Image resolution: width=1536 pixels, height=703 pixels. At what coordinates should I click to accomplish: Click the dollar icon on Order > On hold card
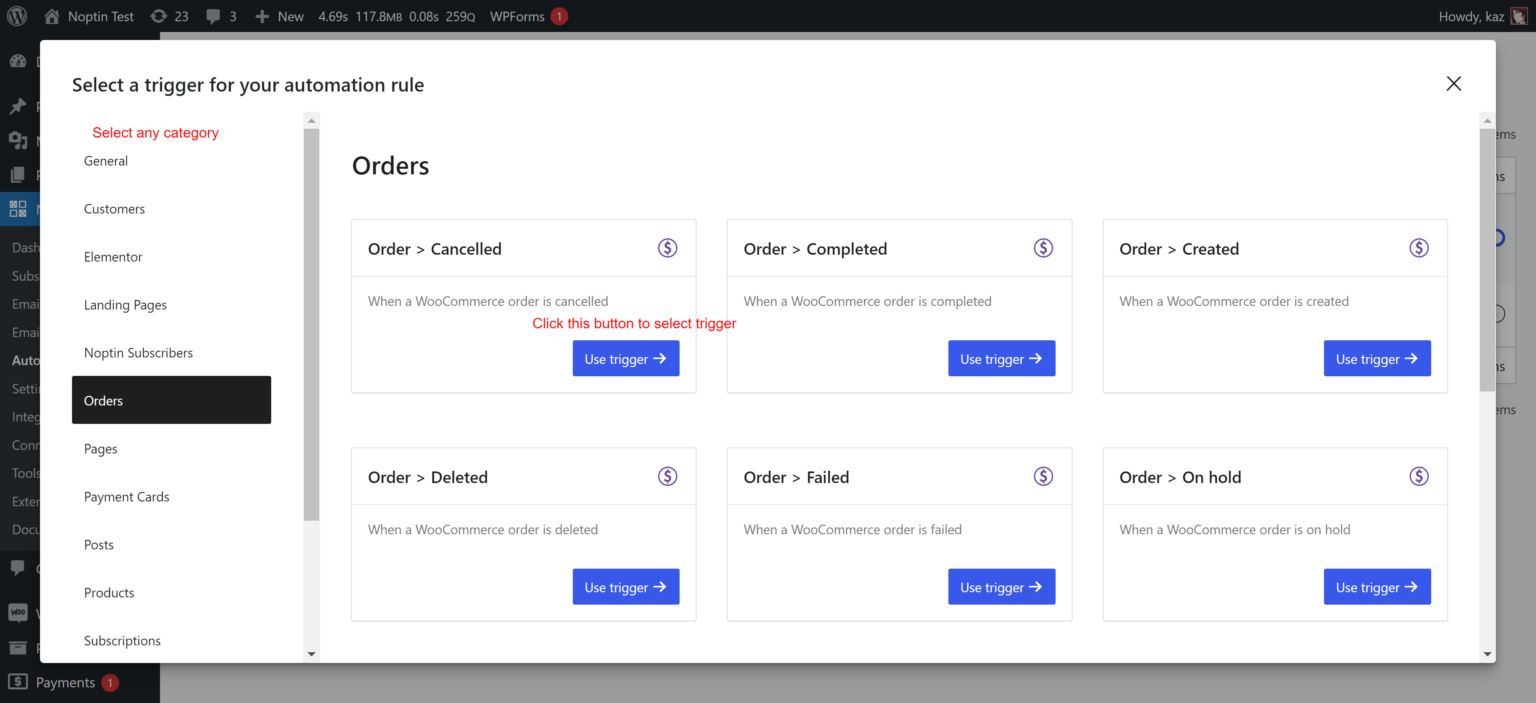pyautogui.click(x=1418, y=476)
